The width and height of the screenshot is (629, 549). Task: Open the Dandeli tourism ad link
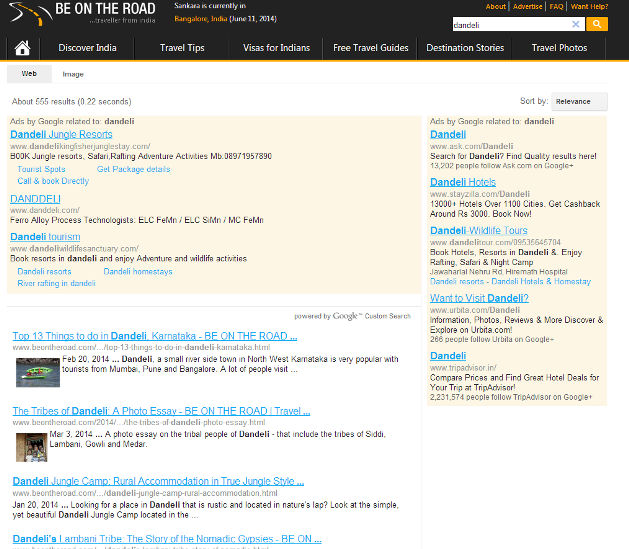(x=45, y=237)
